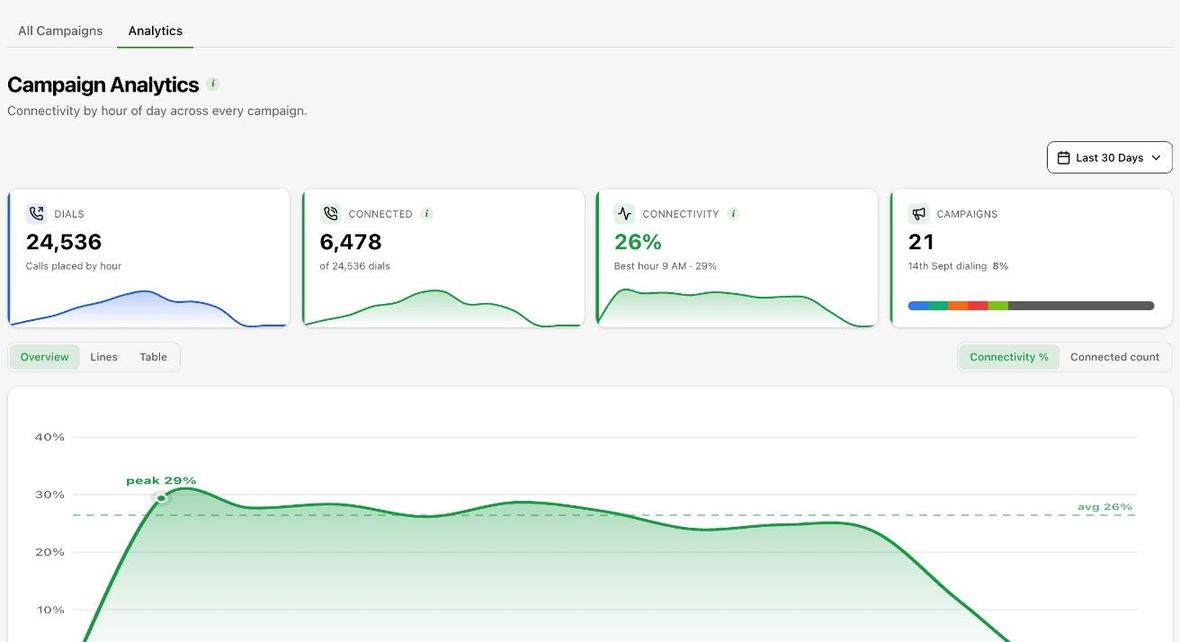Screen dimensions: 1180x642
Task: Select the Analytics tab
Action: 155,31
